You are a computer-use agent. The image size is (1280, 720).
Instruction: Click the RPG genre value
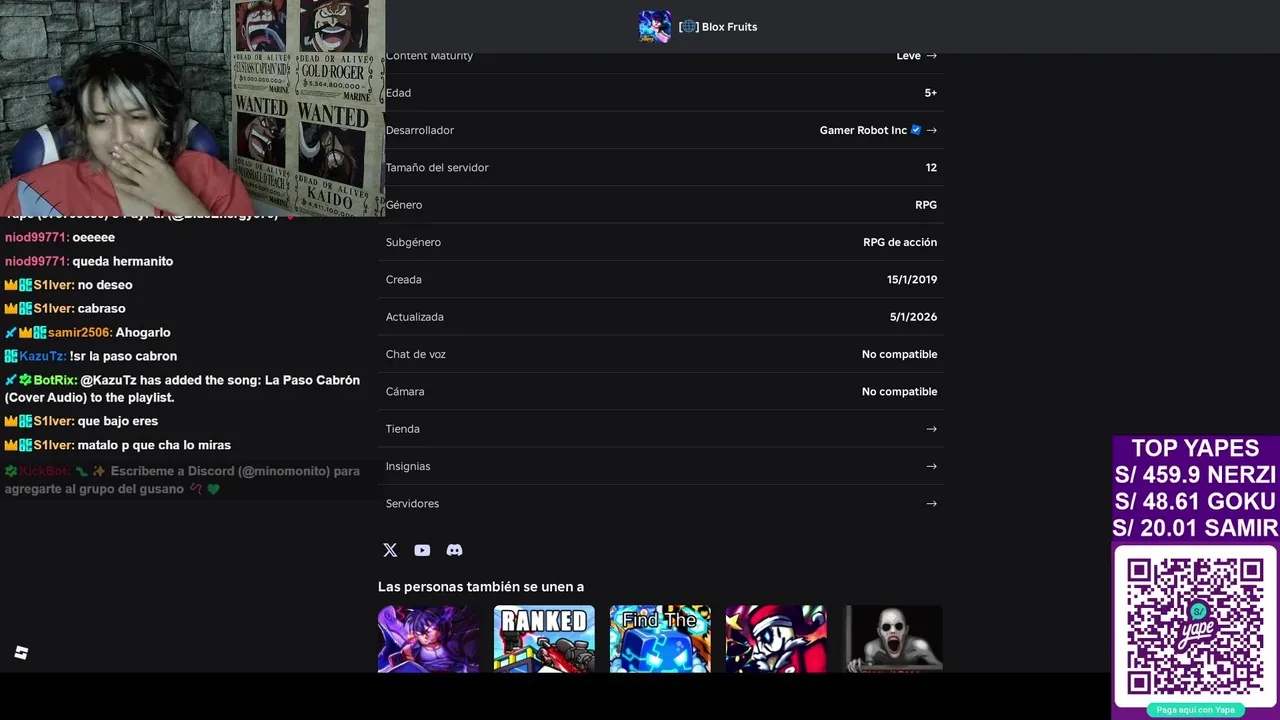[x=926, y=205]
